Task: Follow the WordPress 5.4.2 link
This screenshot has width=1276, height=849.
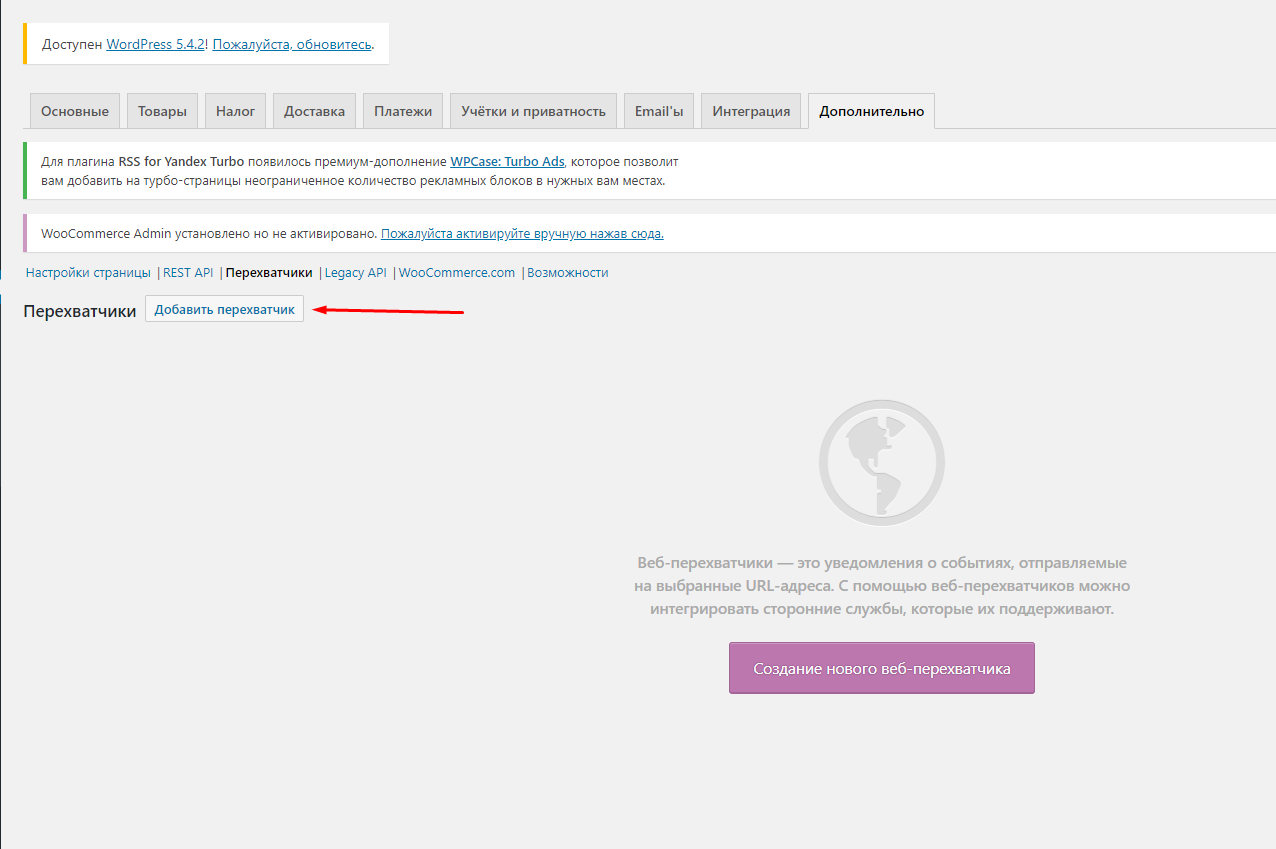Action: (x=155, y=45)
